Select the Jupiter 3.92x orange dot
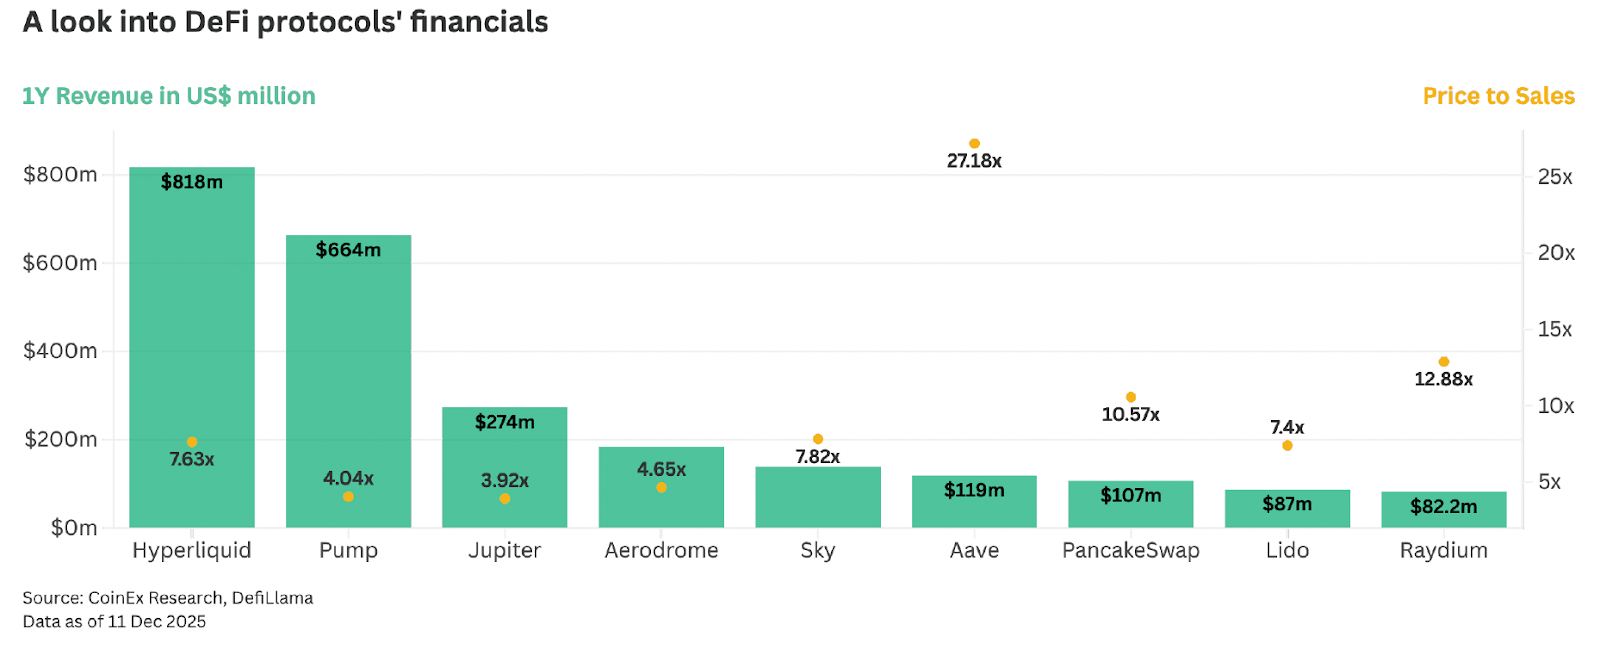The width and height of the screenshot is (1600, 649). pos(505,498)
